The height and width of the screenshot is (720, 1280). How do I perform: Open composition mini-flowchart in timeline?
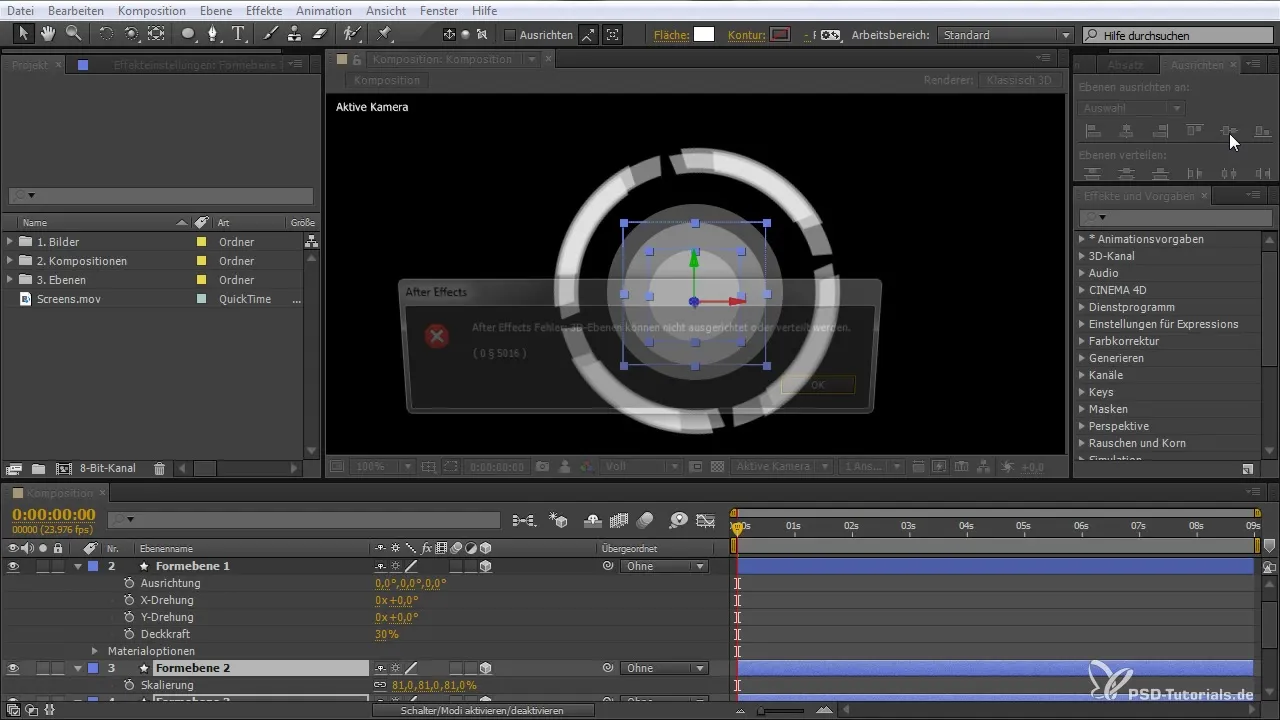pyautogui.click(x=524, y=520)
